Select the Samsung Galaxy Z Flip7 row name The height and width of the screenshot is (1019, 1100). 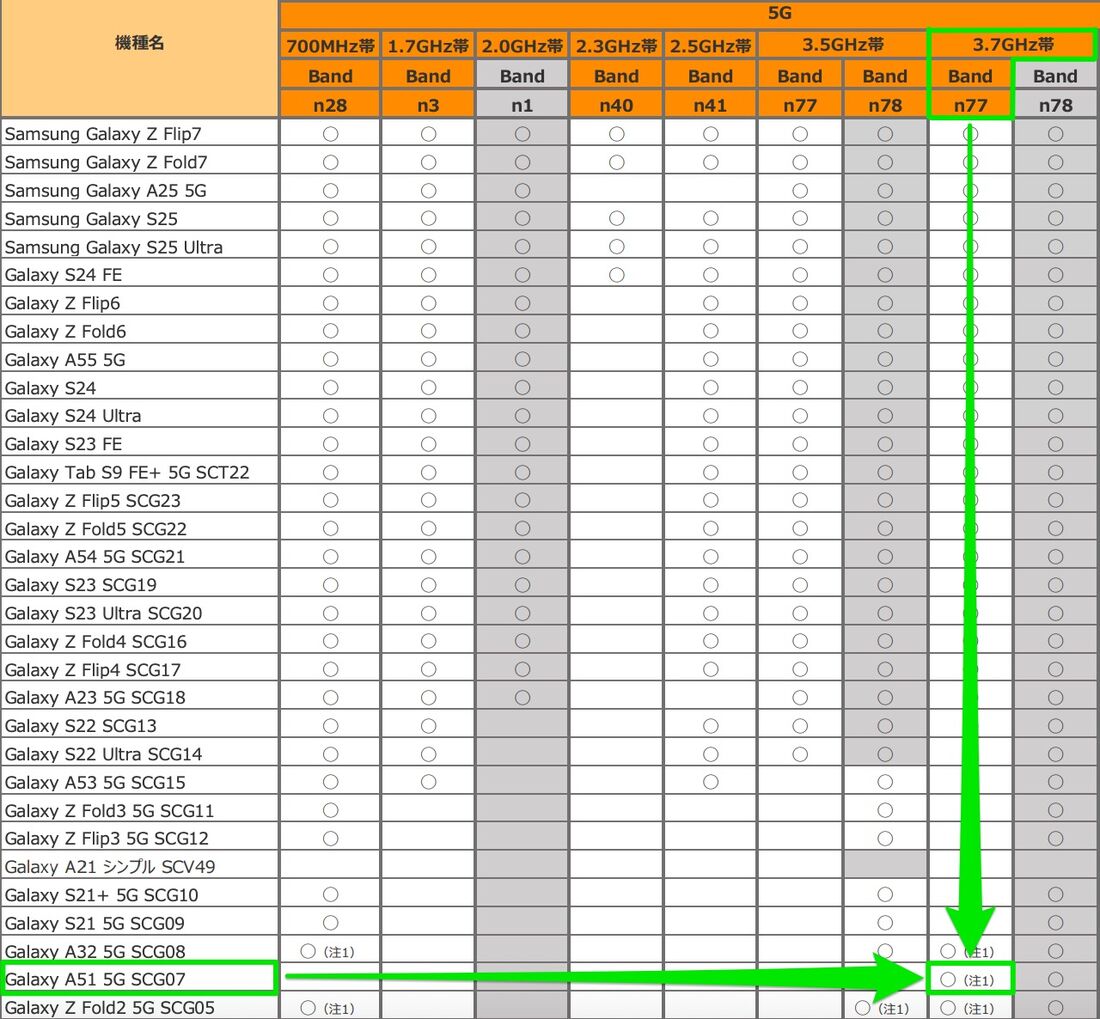[x=102, y=133]
